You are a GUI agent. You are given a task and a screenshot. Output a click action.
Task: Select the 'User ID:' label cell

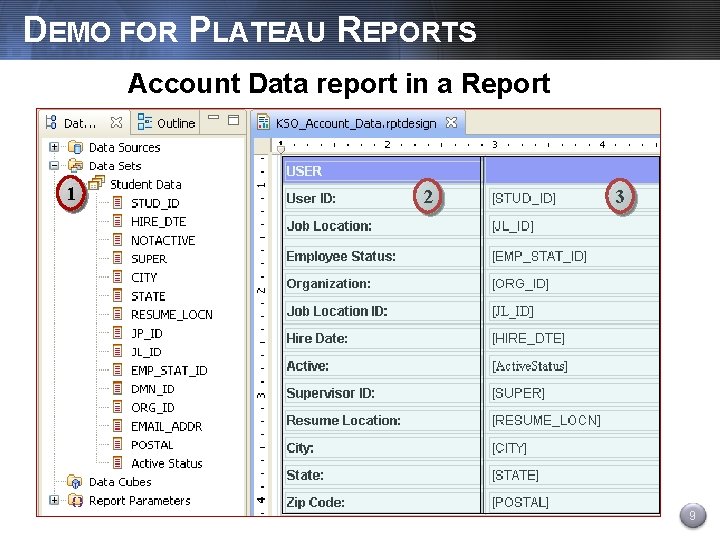(x=382, y=198)
